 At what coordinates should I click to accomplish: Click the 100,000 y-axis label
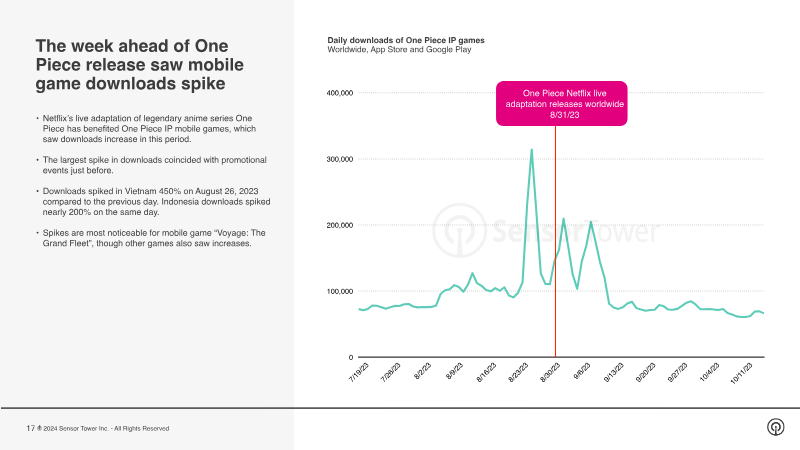pos(340,291)
